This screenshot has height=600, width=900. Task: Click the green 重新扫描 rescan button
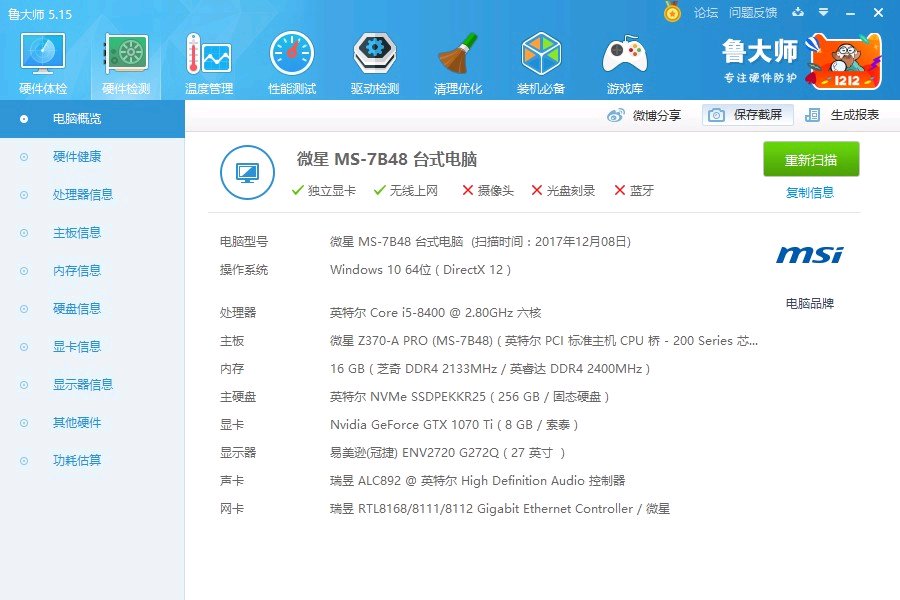(811, 159)
